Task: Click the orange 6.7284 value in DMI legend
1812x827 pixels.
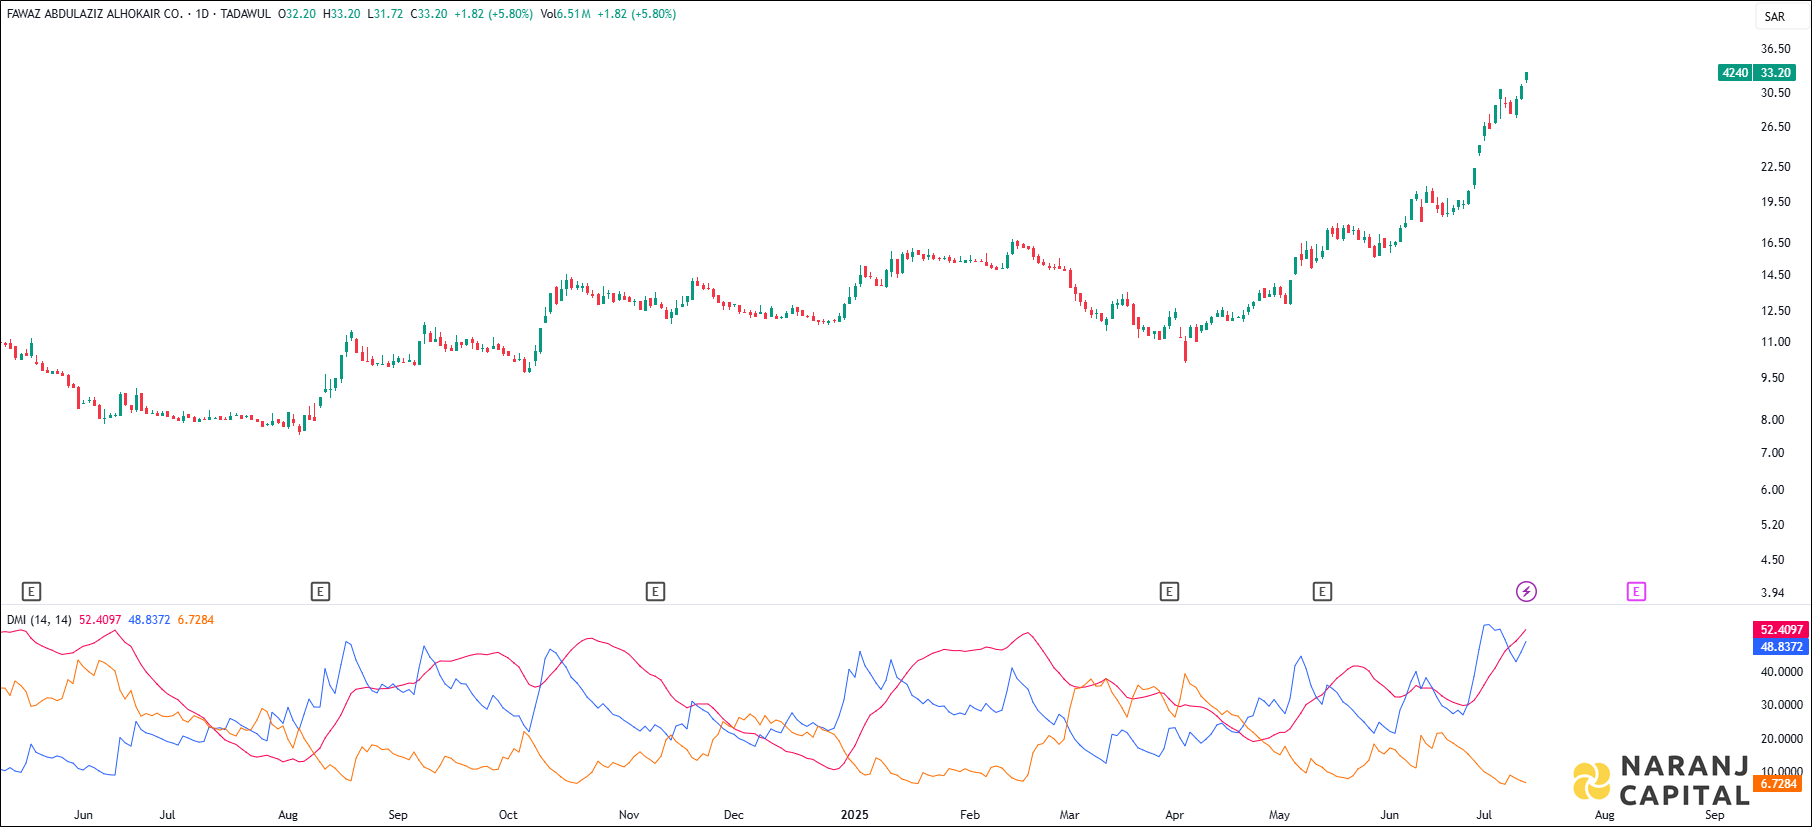Action: click(x=196, y=620)
